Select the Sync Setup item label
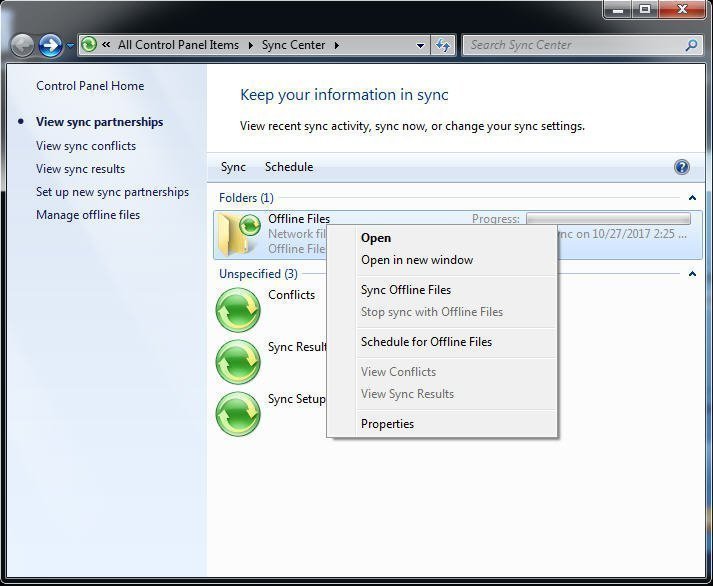 pyautogui.click(x=297, y=399)
